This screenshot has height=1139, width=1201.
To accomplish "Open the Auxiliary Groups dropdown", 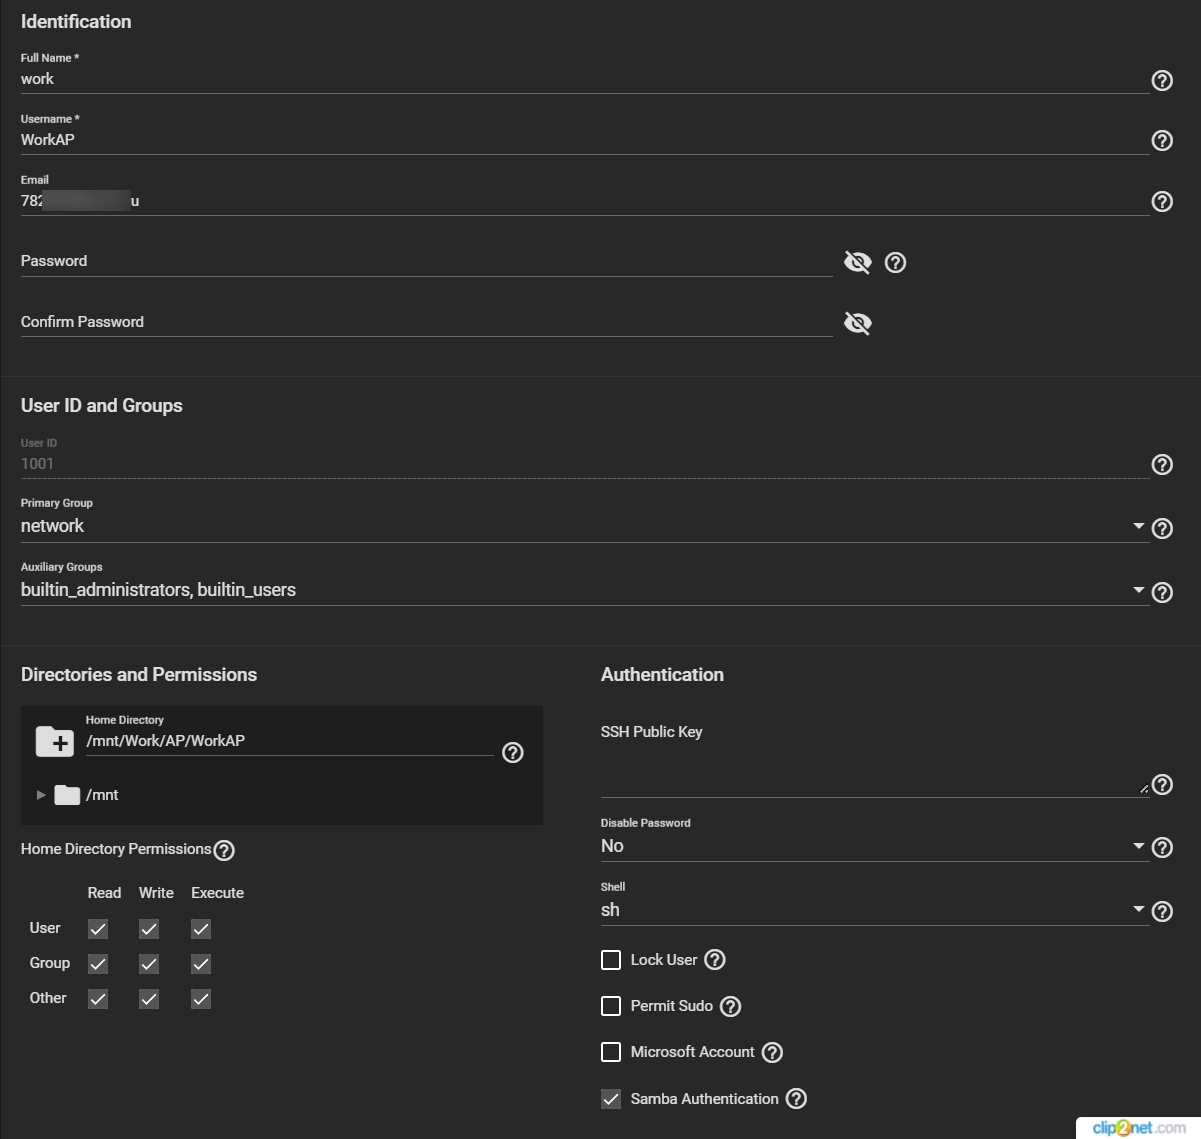I will [x=584, y=590].
